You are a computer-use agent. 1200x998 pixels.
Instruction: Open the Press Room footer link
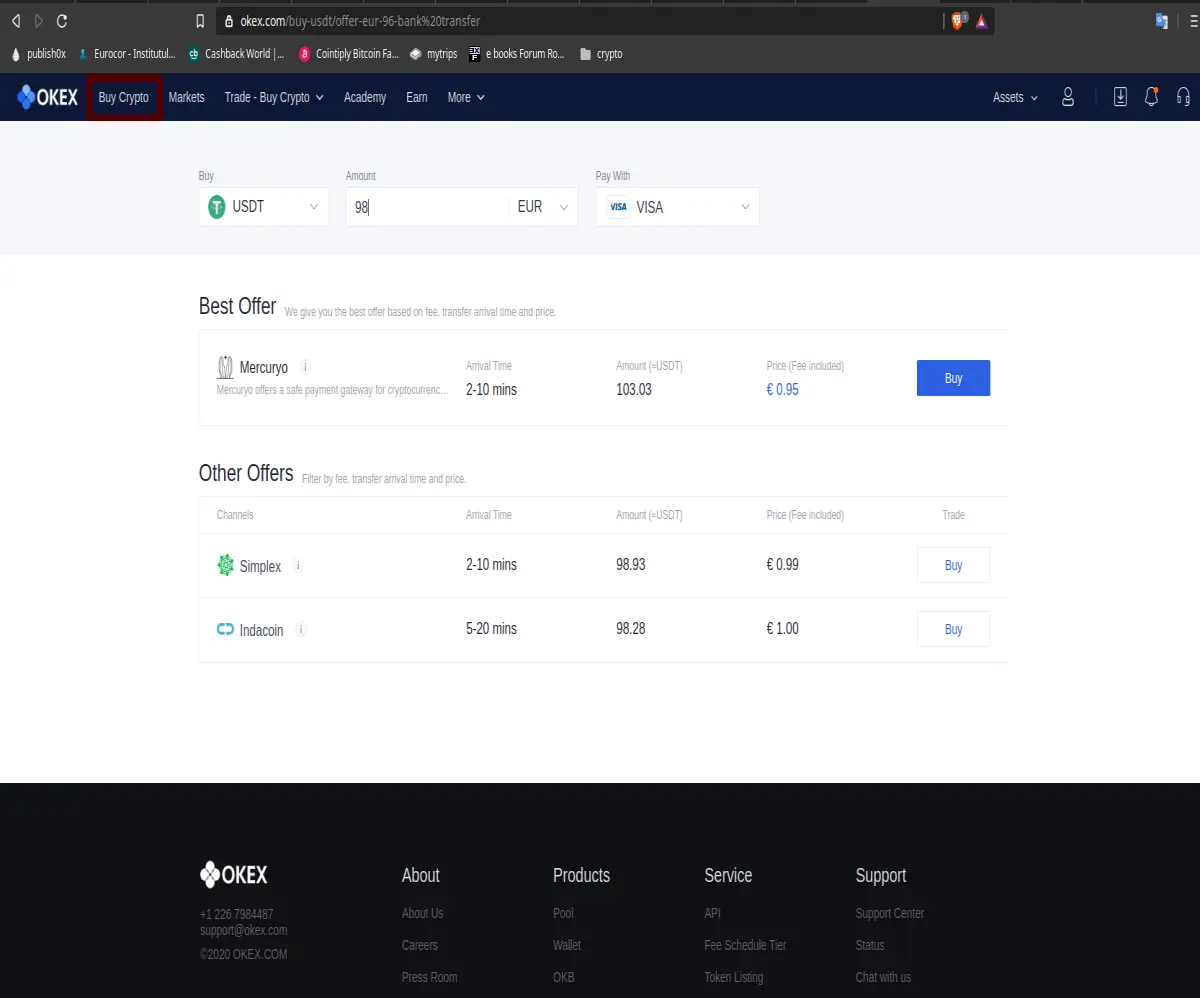tap(430, 977)
